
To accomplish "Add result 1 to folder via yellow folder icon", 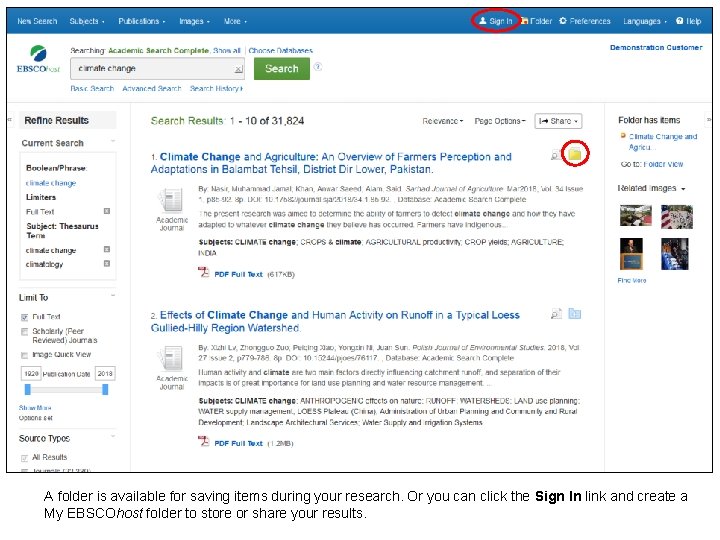I will pos(574,154).
